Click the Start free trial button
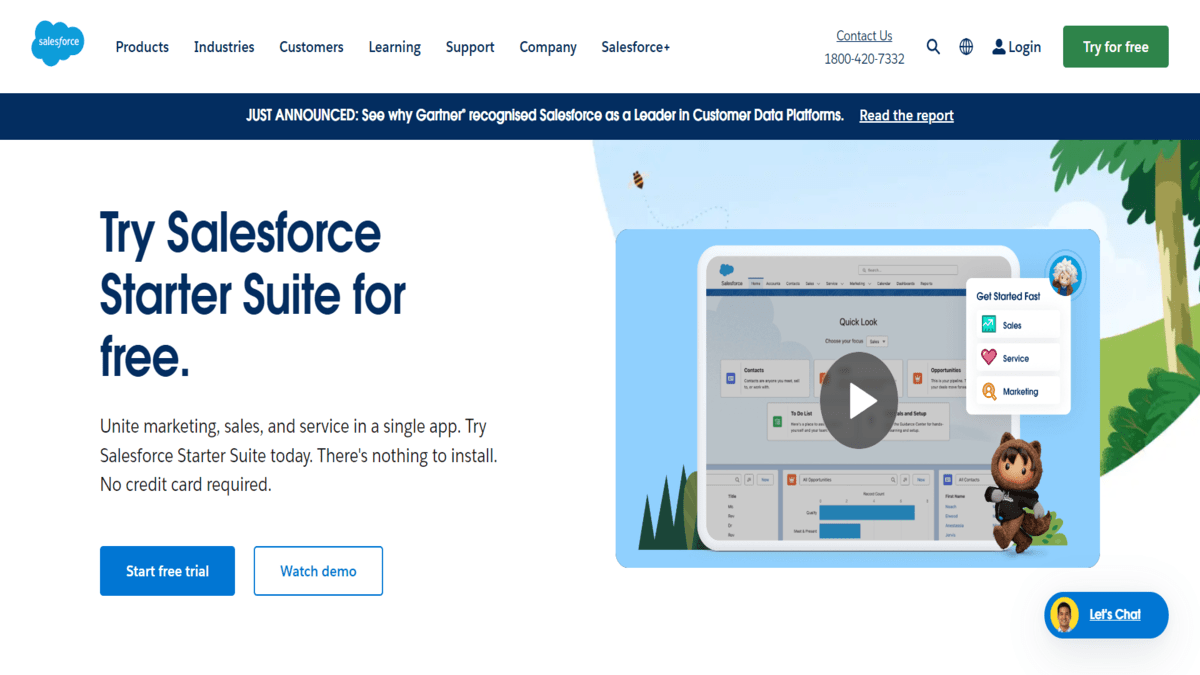Image resolution: width=1200 pixels, height=675 pixels. coord(167,571)
